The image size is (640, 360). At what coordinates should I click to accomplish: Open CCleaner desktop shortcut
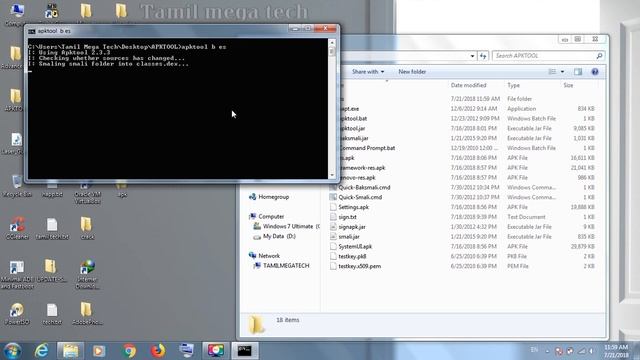17,228
